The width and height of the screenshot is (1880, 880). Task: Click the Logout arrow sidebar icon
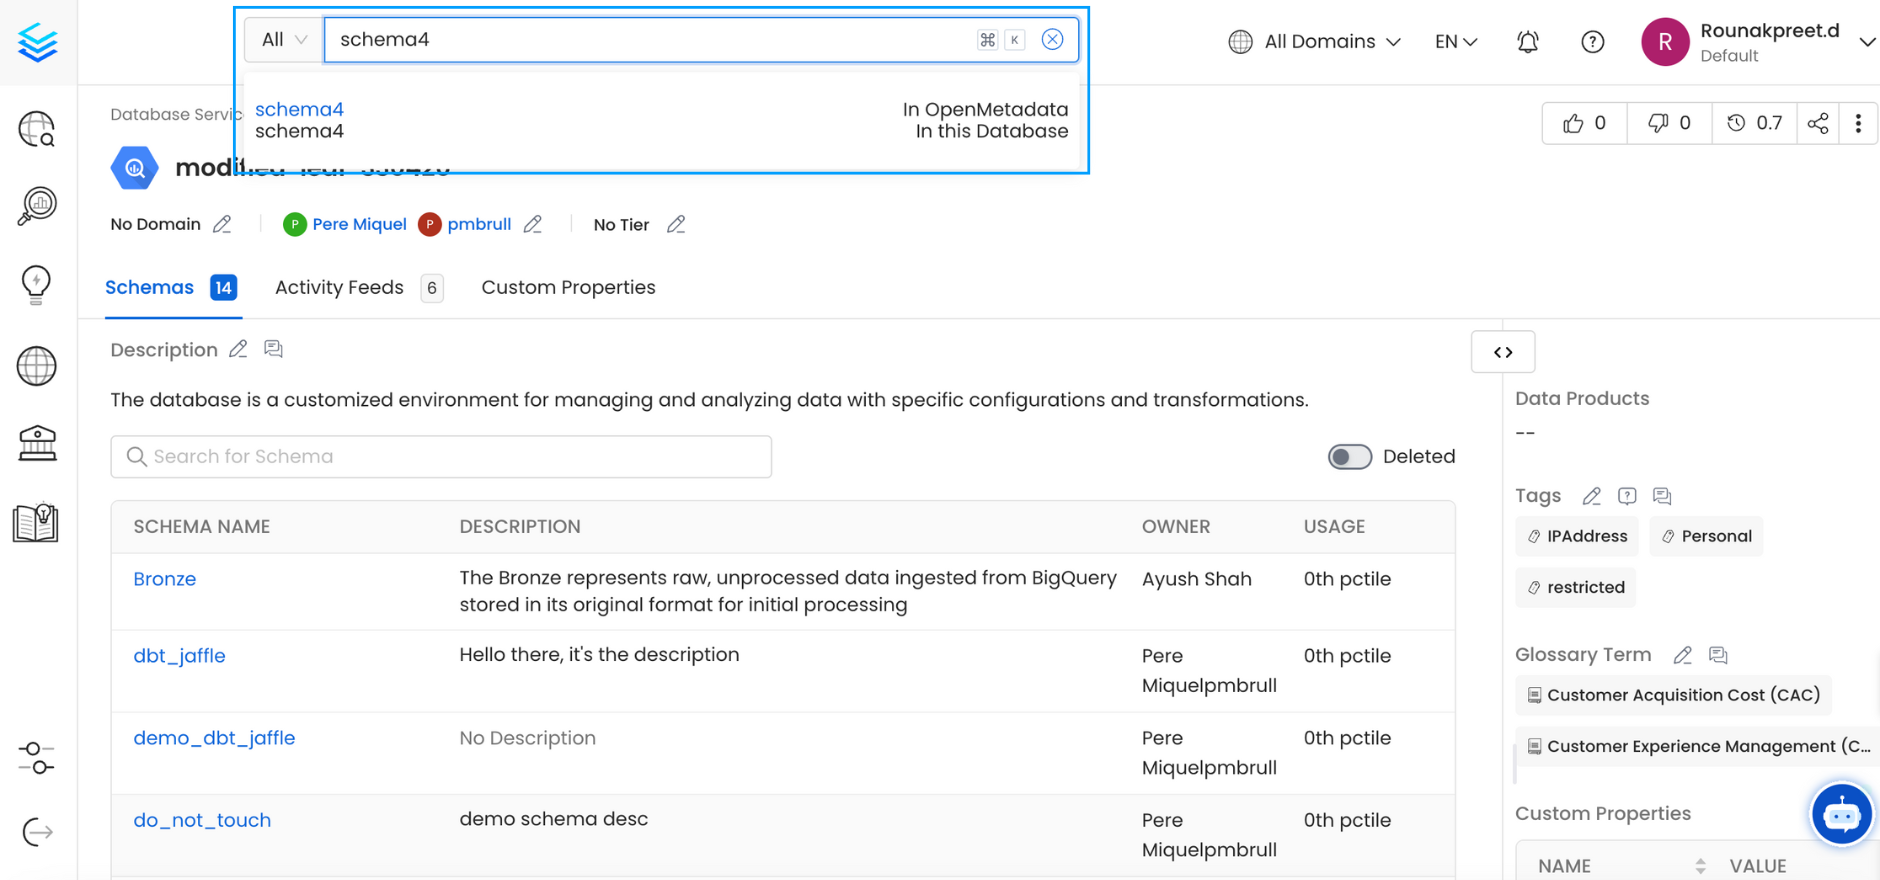pos(37,832)
